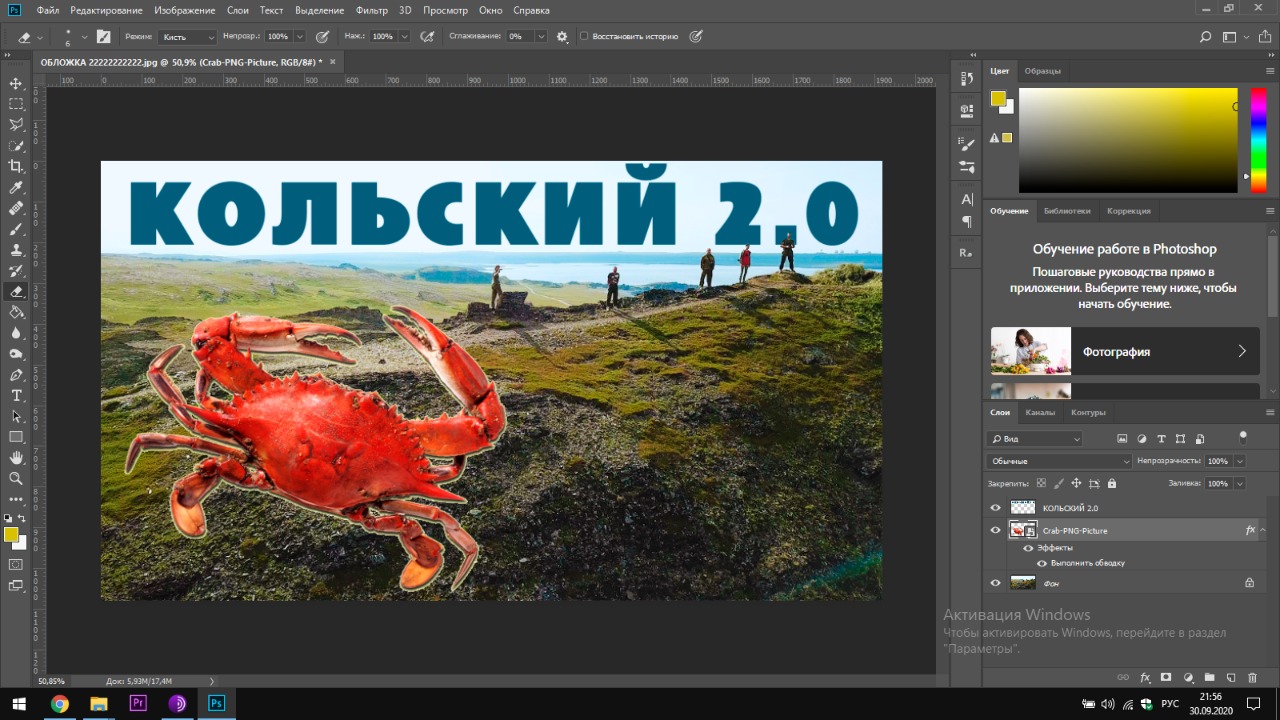Pick the Hand tool

16,457
